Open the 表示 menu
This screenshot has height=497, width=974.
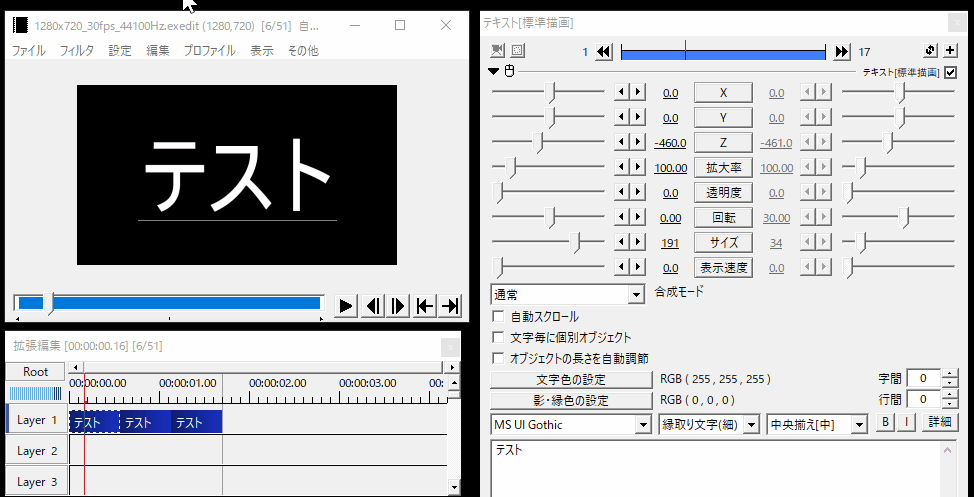point(262,51)
